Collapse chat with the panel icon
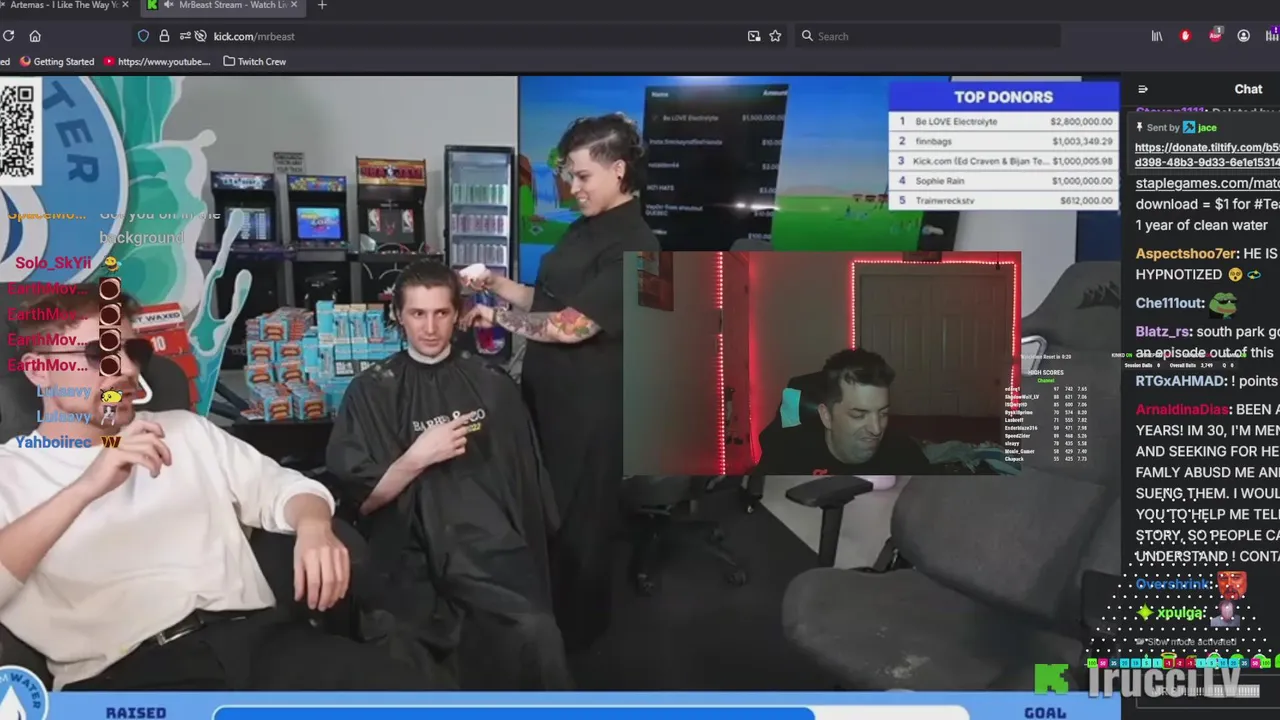Image resolution: width=1280 pixels, height=720 pixels. coord(1143,89)
